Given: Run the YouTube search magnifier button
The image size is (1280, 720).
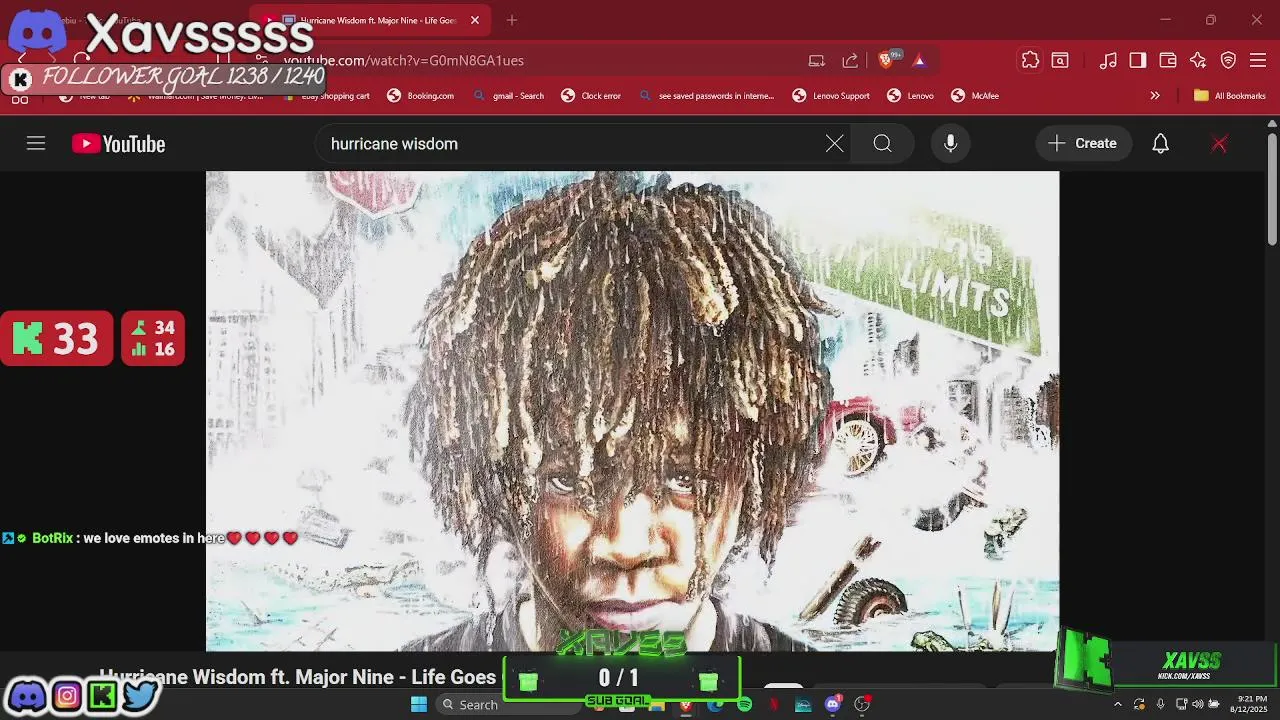Looking at the screenshot, I should 882,144.
